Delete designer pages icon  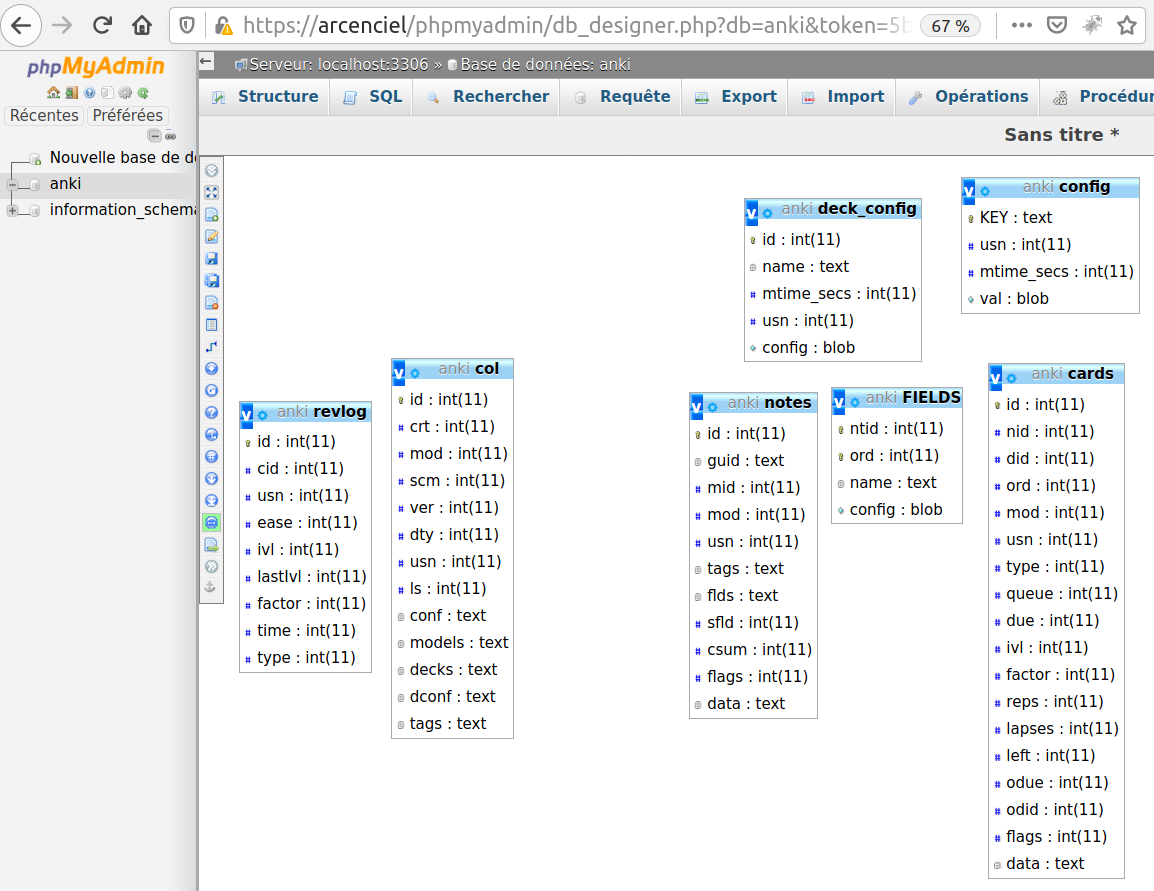pyautogui.click(x=211, y=303)
